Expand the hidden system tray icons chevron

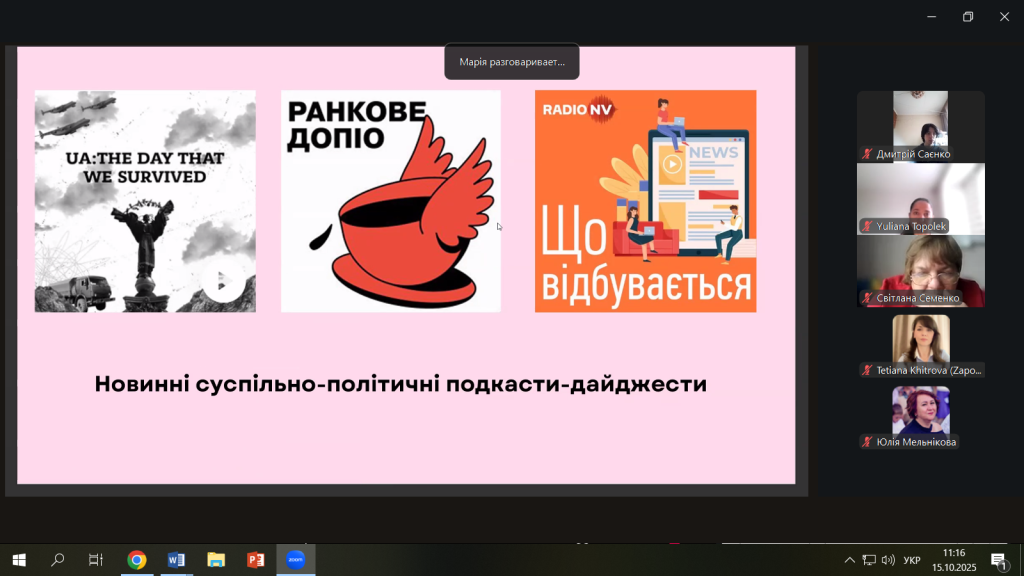[x=850, y=560]
